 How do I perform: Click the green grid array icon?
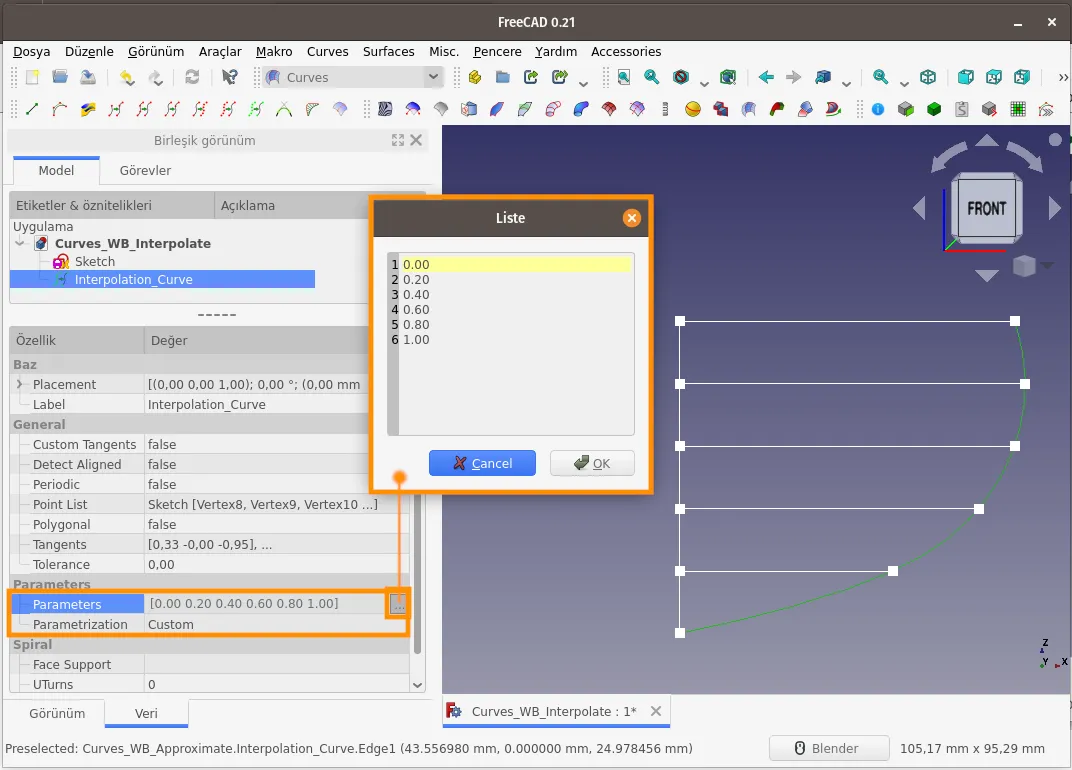coord(1018,109)
